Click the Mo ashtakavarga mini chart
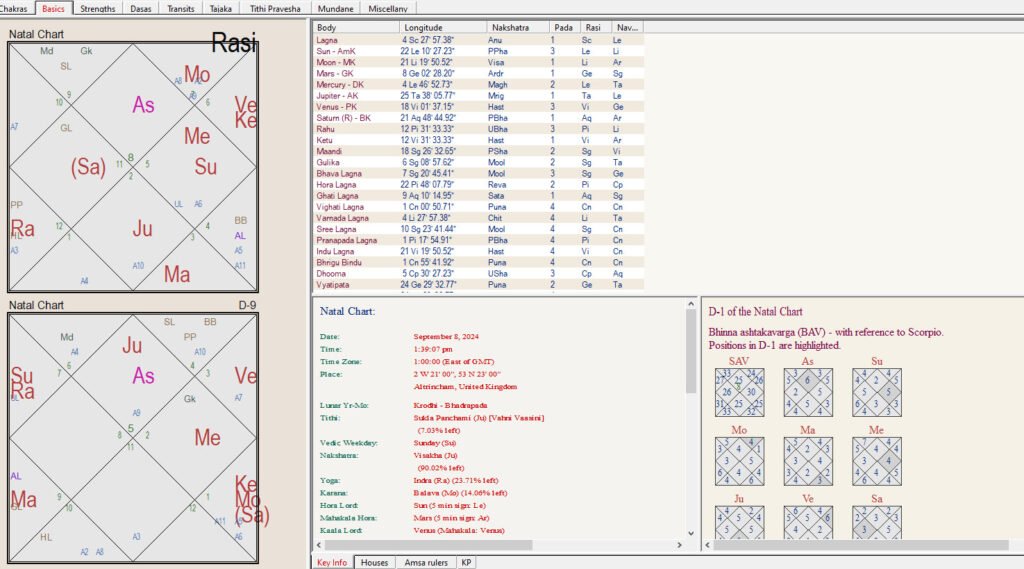 (x=740, y=461)
